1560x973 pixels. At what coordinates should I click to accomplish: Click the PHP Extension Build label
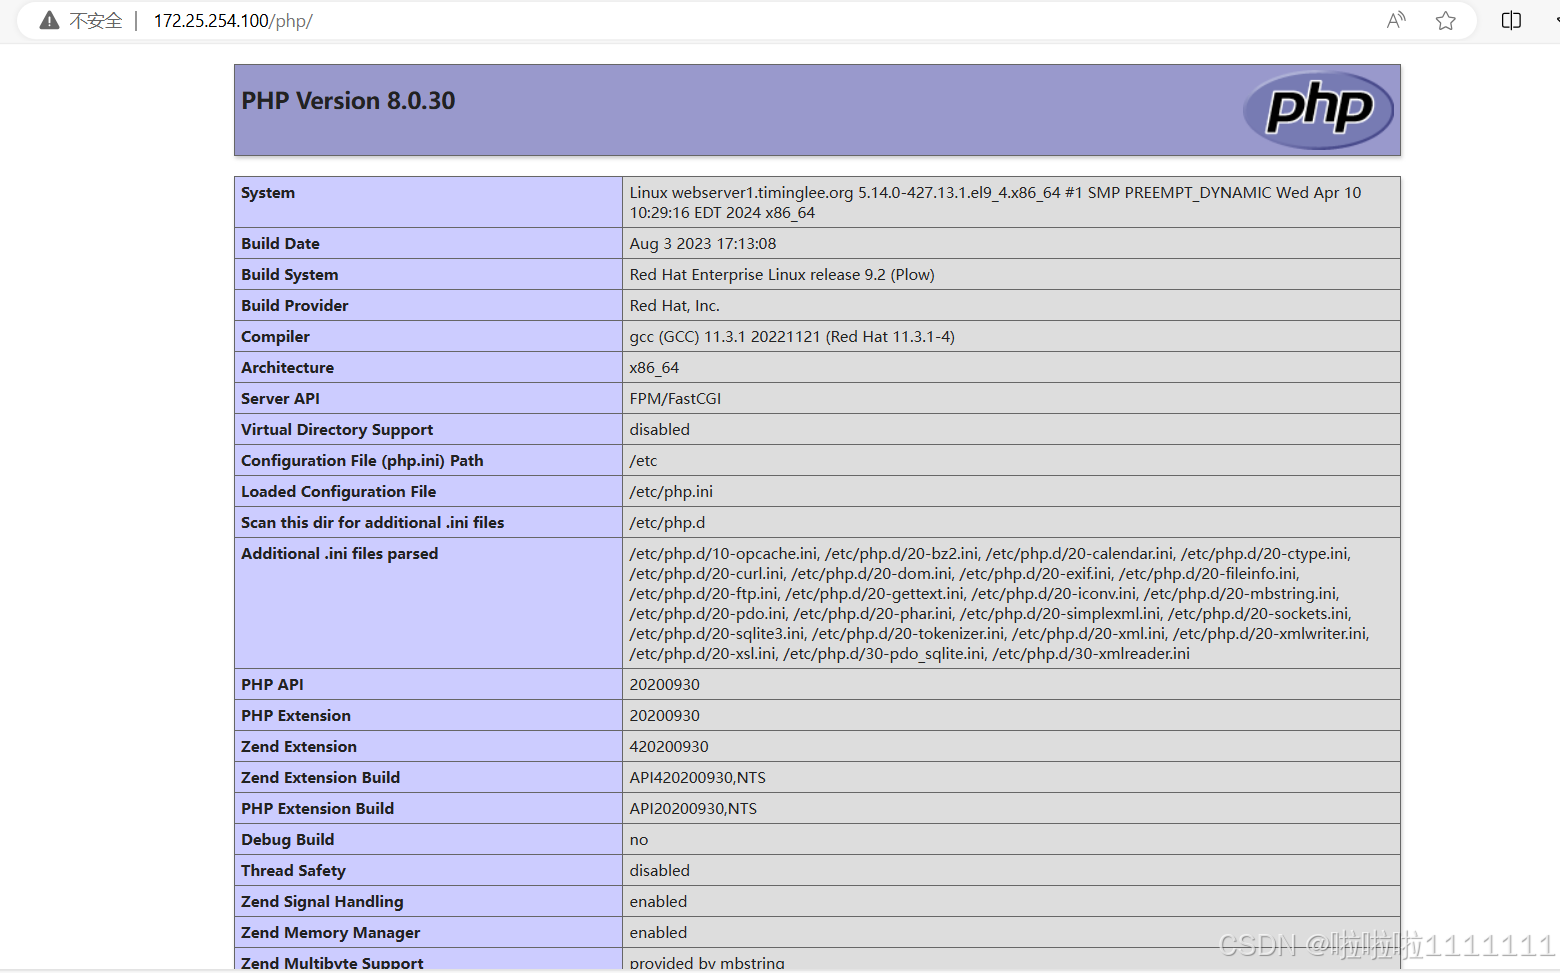tap(317, 809)
